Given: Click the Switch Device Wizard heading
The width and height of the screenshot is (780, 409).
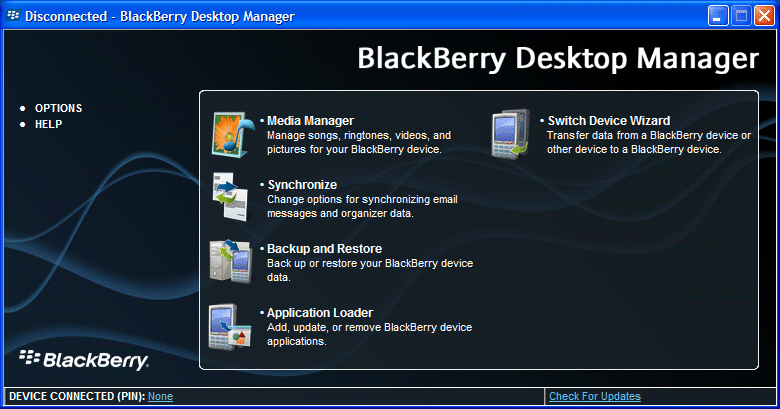Looking at the screenshot, I should [608, 121].
